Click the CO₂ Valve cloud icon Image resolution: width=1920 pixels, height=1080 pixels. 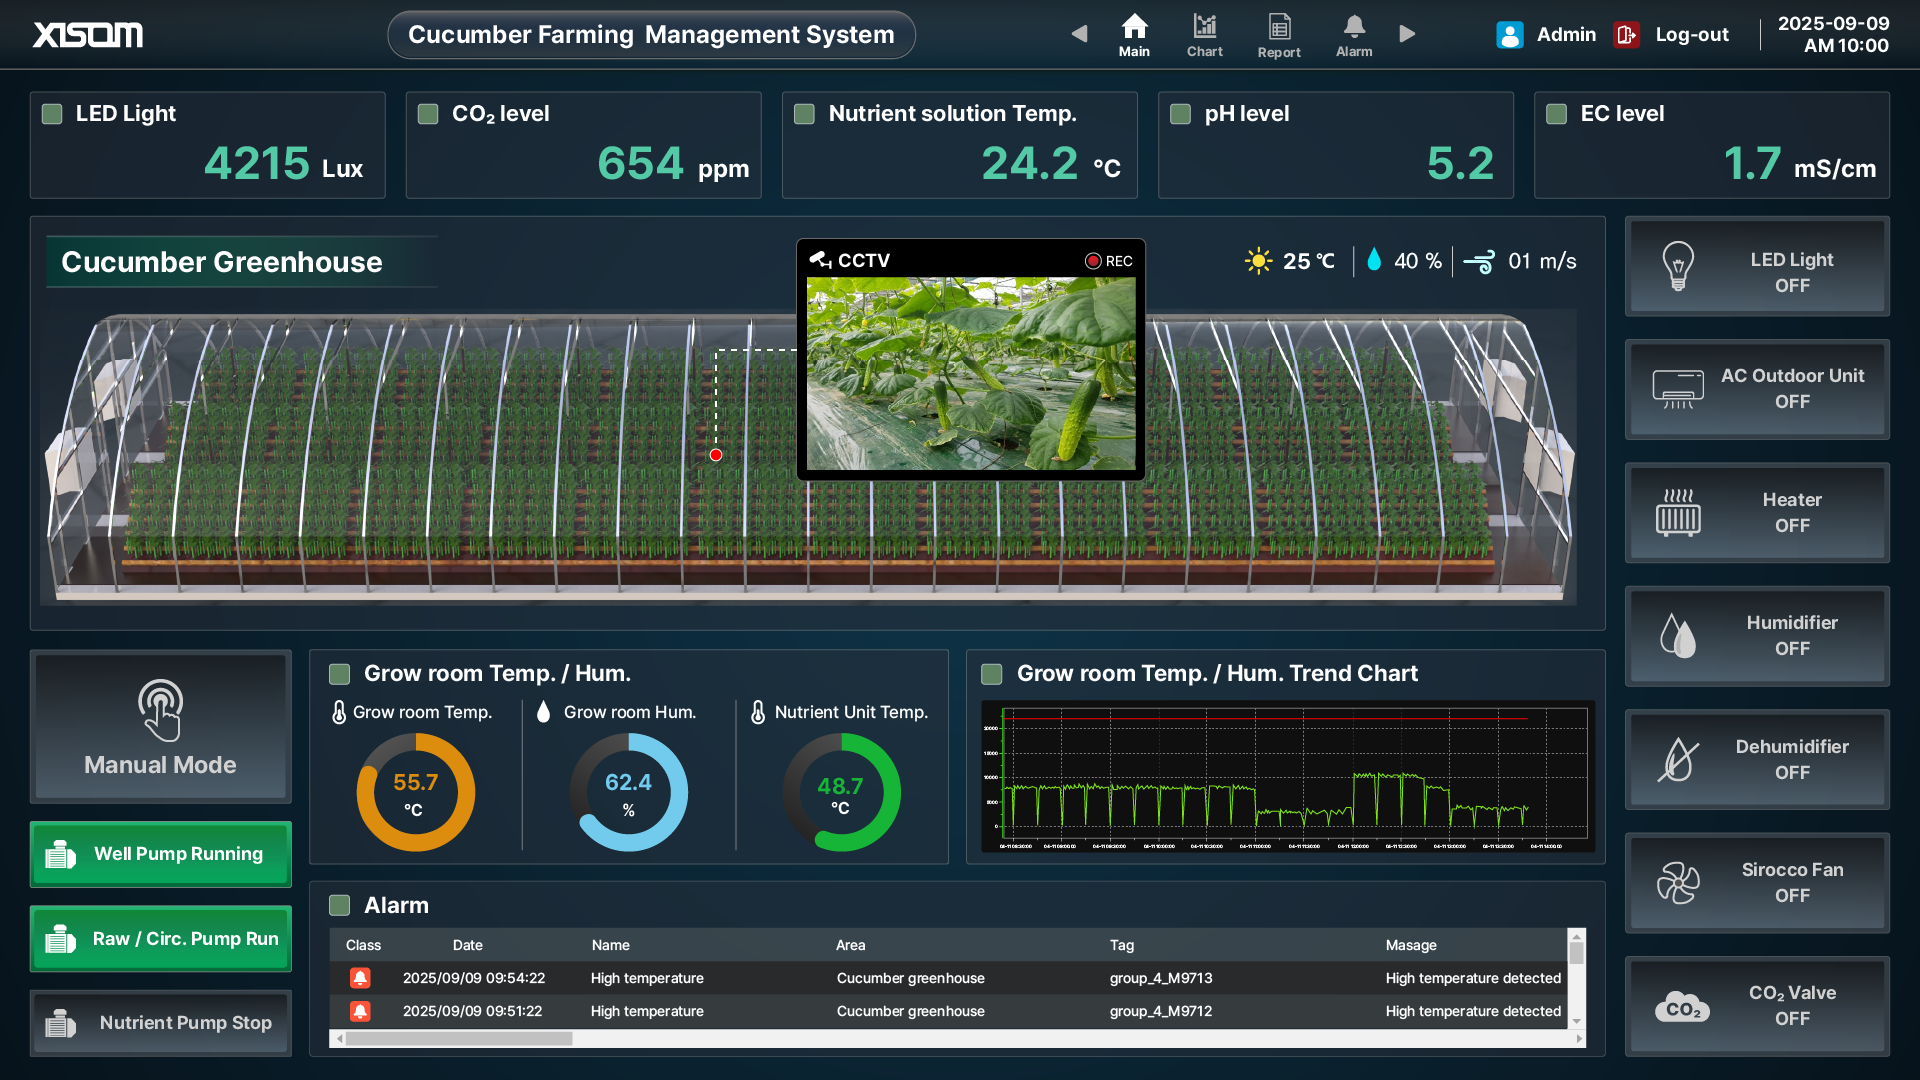pos(1682,1006)
